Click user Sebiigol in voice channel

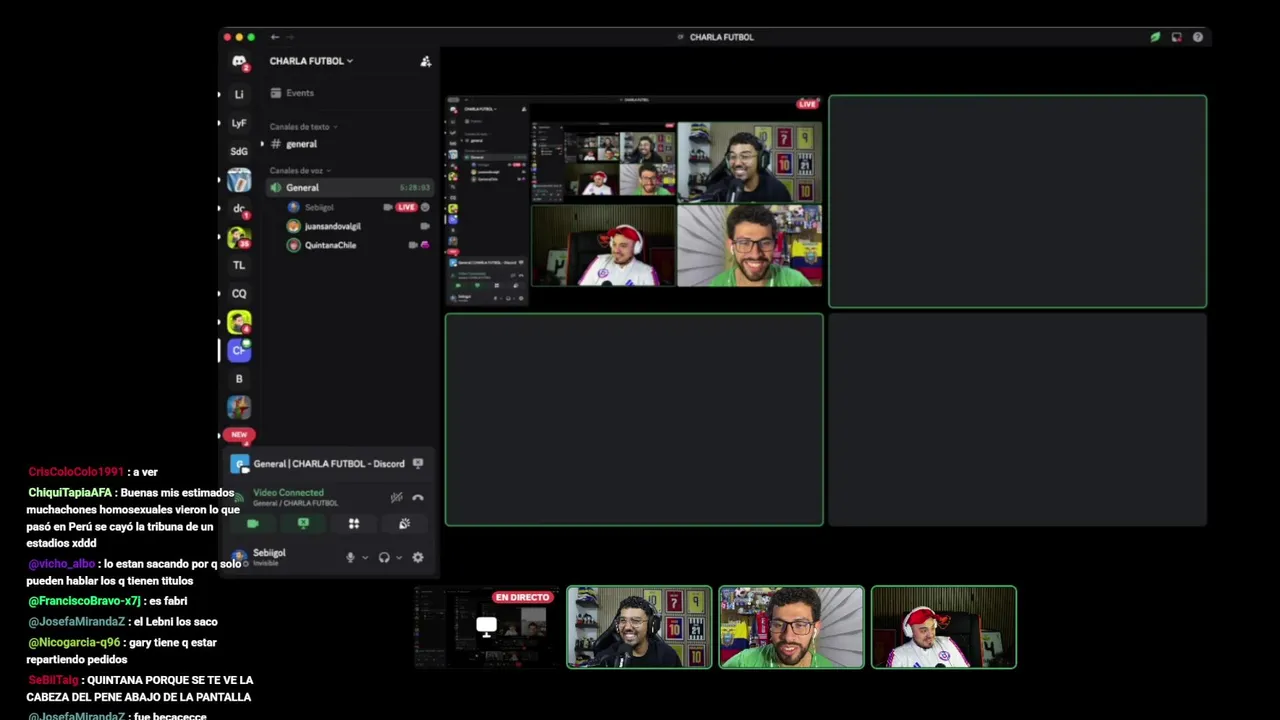(x=319, y=207)
